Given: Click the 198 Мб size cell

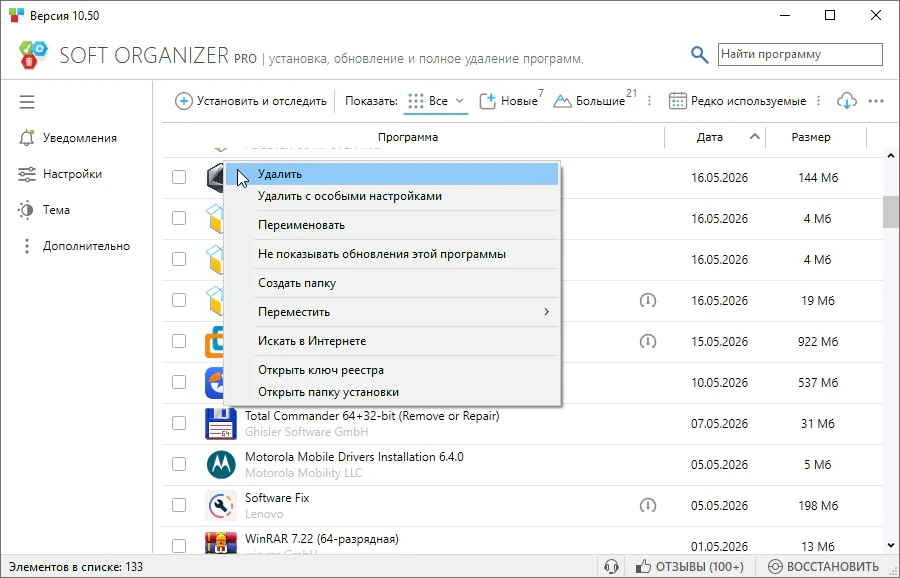Looking at the screenshot, I should pyautogui.click(x=817, y=506).
